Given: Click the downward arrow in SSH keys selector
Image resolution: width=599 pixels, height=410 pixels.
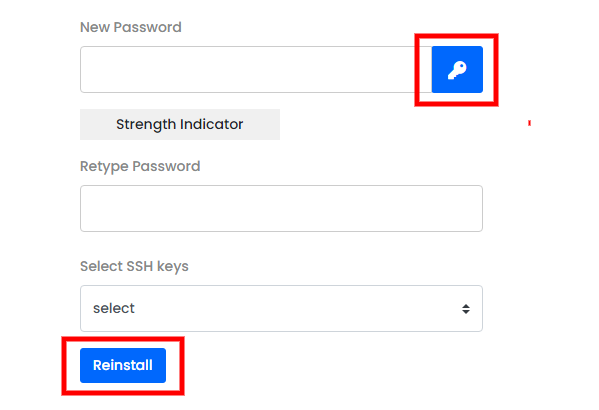Looking at the screenshot, I should click(x=466, y=312).
